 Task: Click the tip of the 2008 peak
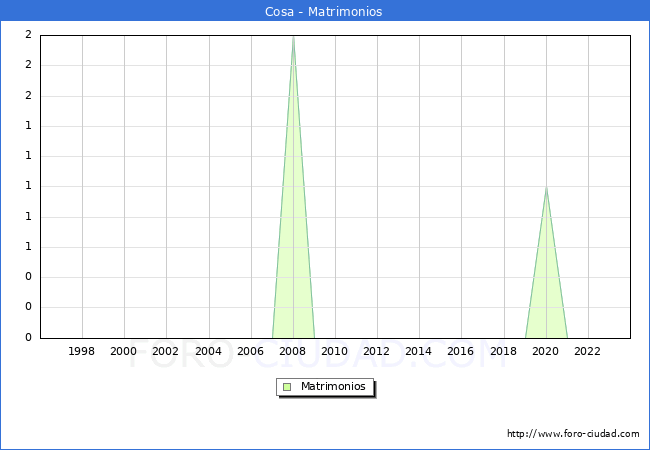coord(293,37)
